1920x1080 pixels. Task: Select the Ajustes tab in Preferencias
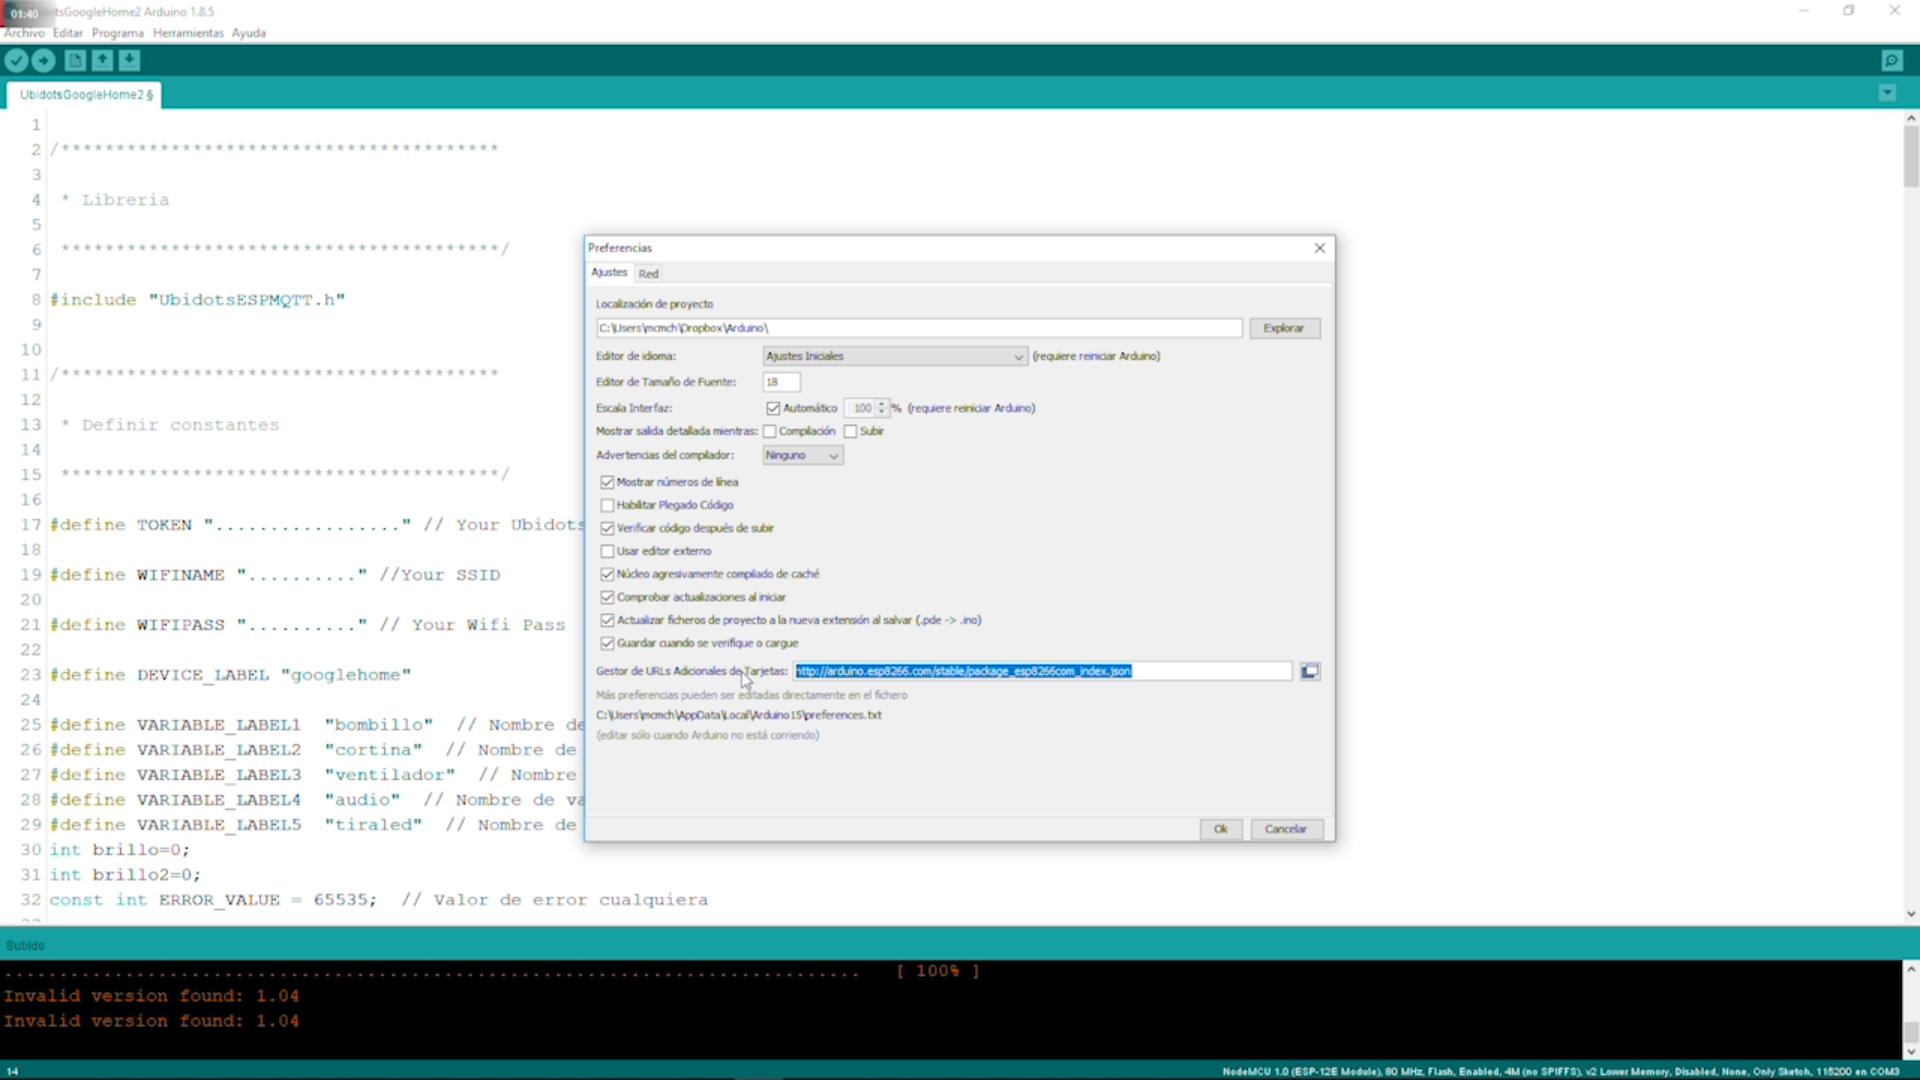tap(609, 272)
